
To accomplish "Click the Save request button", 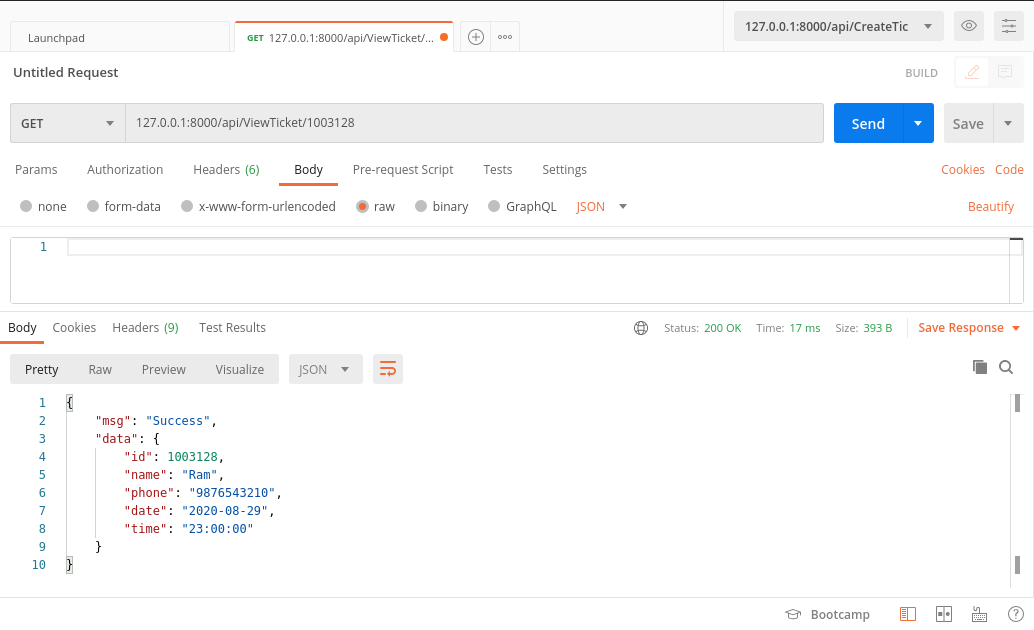I will point(968,123).
